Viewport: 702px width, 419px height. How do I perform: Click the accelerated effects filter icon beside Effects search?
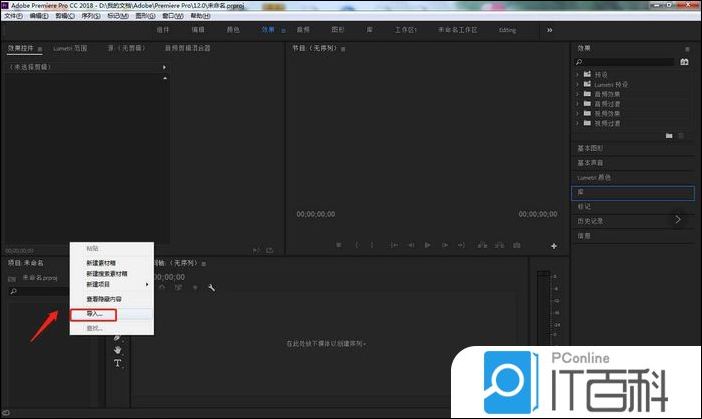pos(684,62)
